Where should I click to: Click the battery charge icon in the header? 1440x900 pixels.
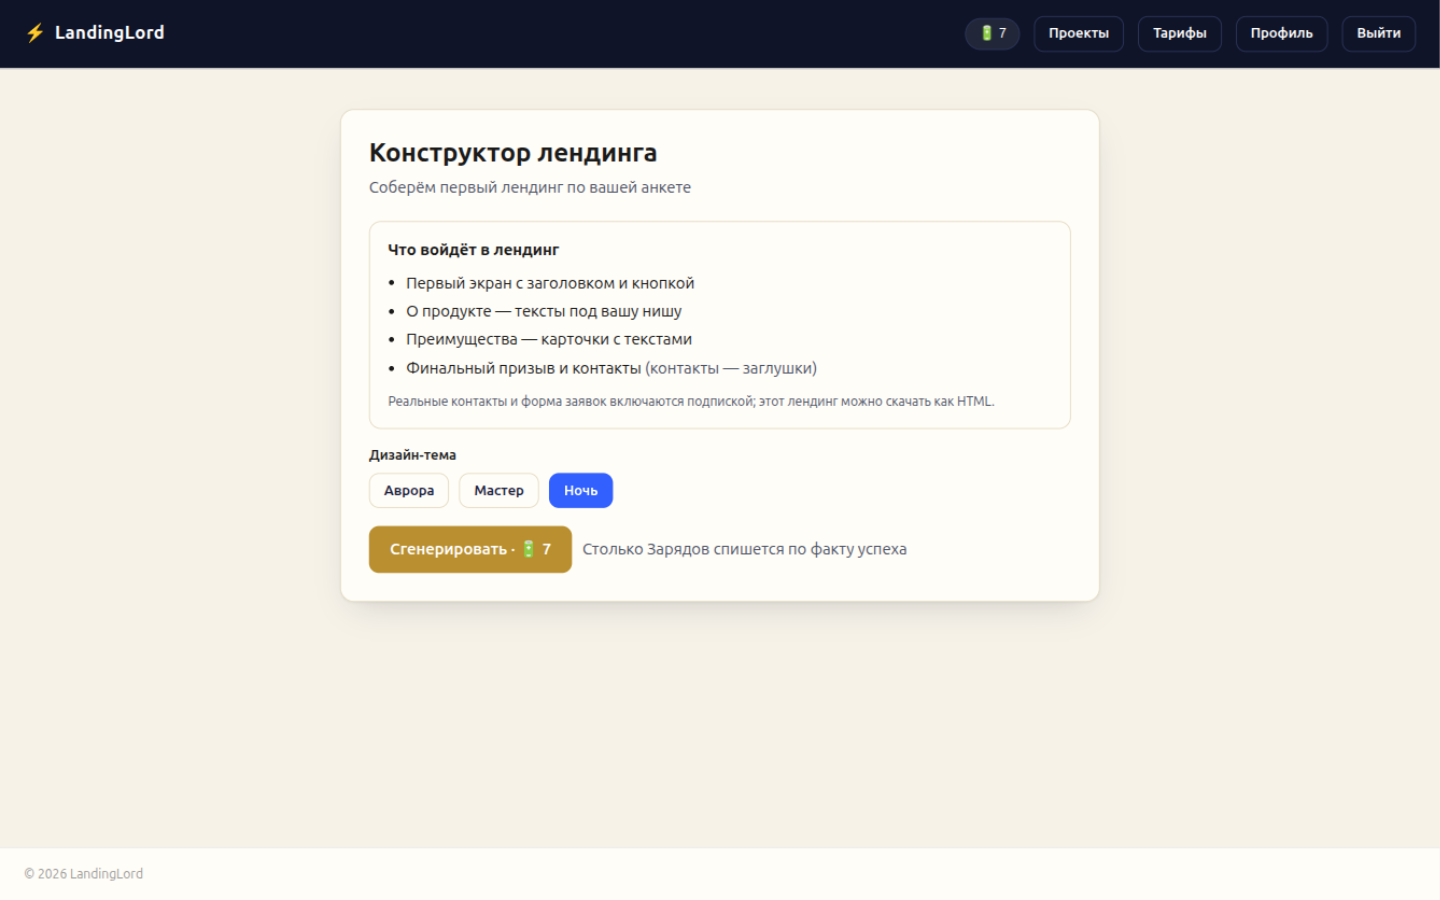click(986, 33)
